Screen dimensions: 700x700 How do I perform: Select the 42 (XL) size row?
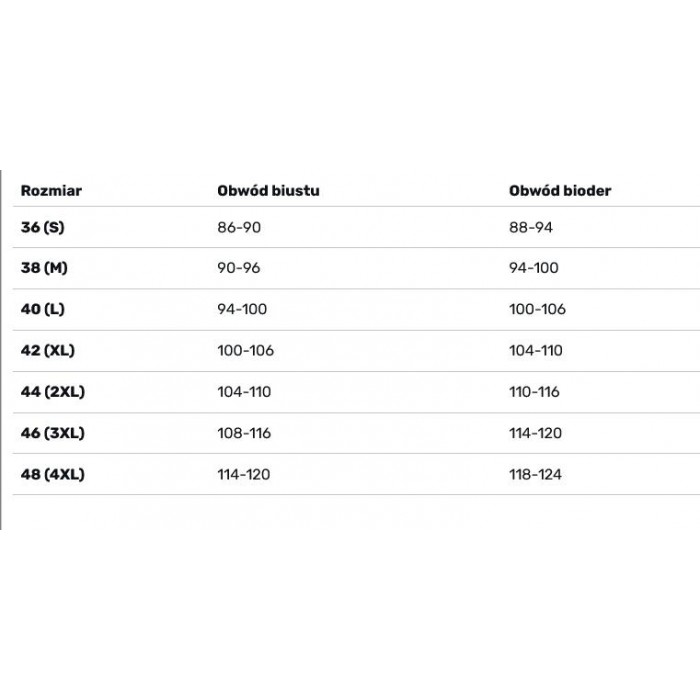[x=356, y=350]
